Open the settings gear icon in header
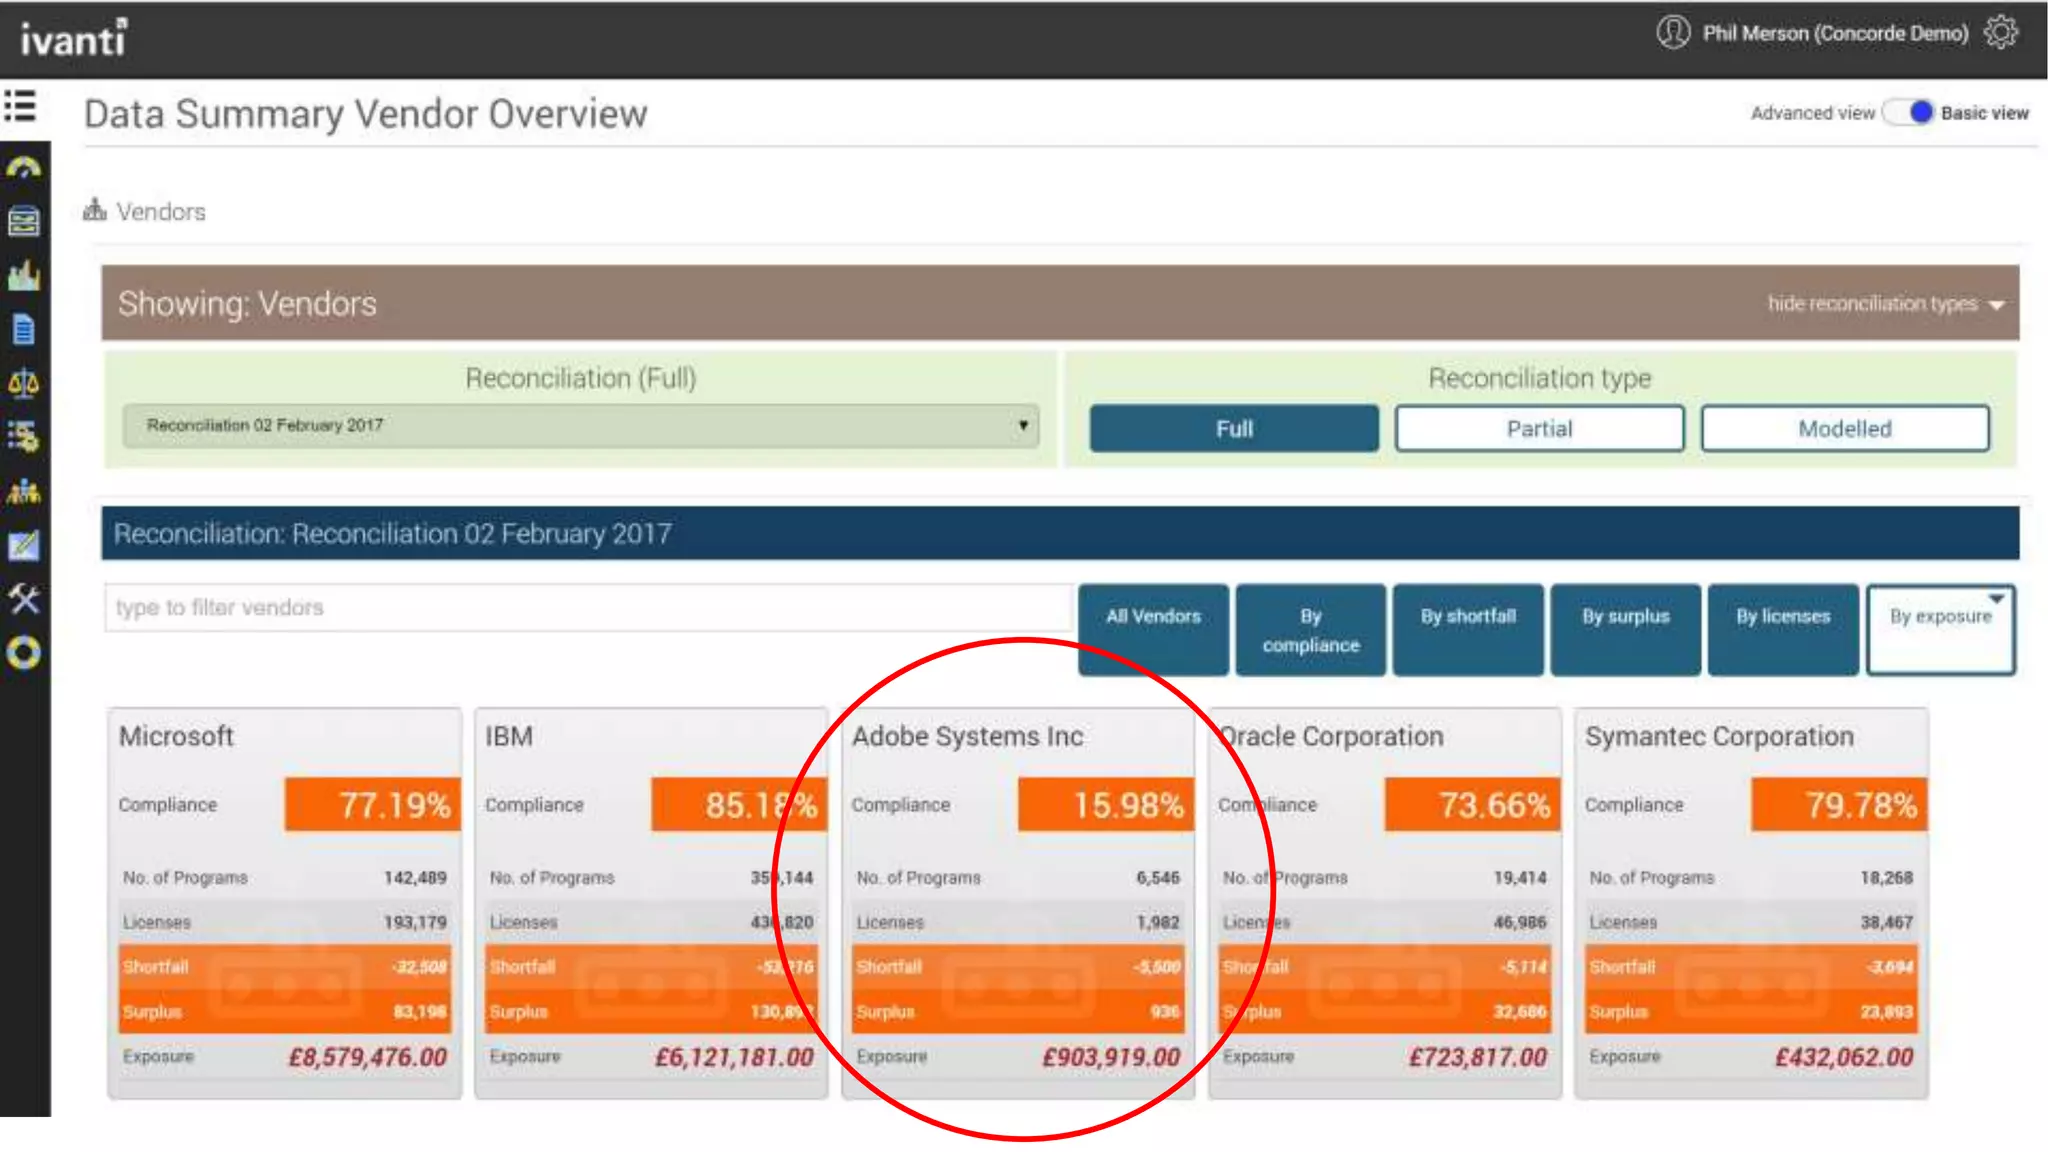Viewport: 2048px width, 1152px height. point(2001,32)
